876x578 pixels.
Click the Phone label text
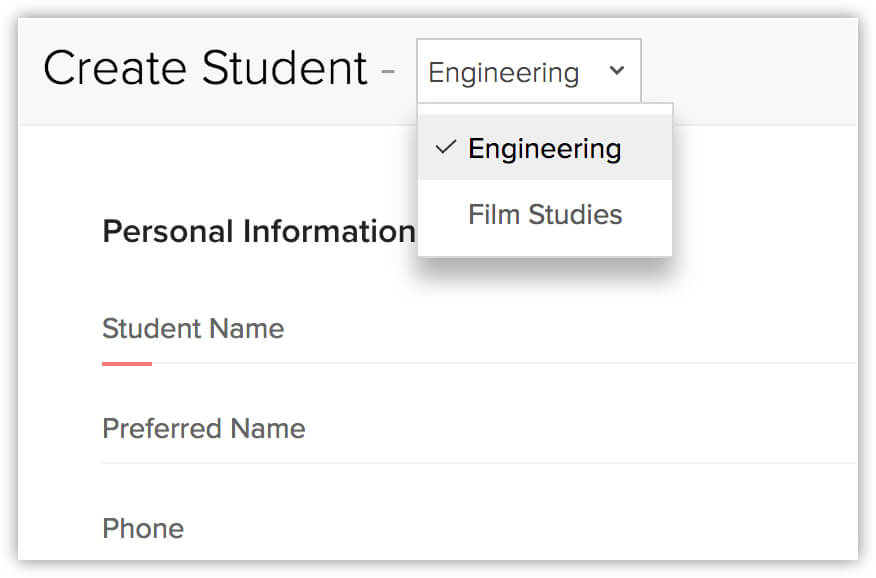tap(143, 528)
